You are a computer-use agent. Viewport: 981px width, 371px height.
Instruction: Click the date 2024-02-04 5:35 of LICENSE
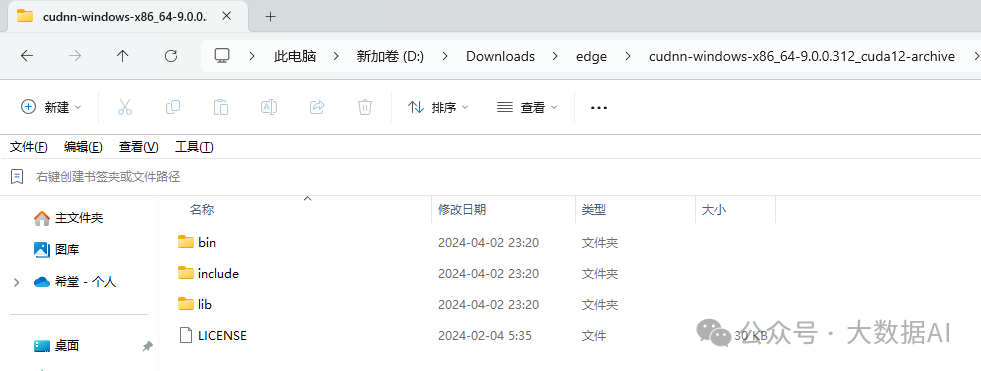coord(485,336)
